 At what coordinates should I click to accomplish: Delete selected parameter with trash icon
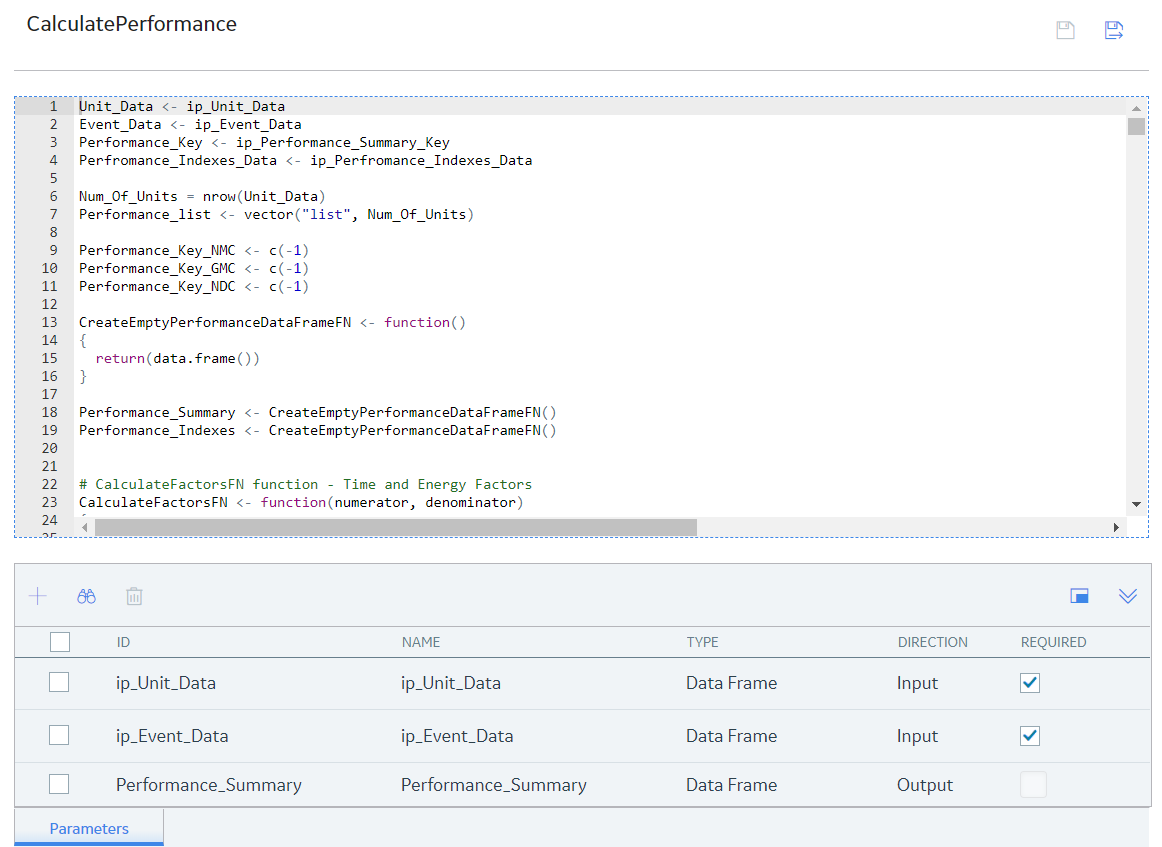(x=134, y=596)
